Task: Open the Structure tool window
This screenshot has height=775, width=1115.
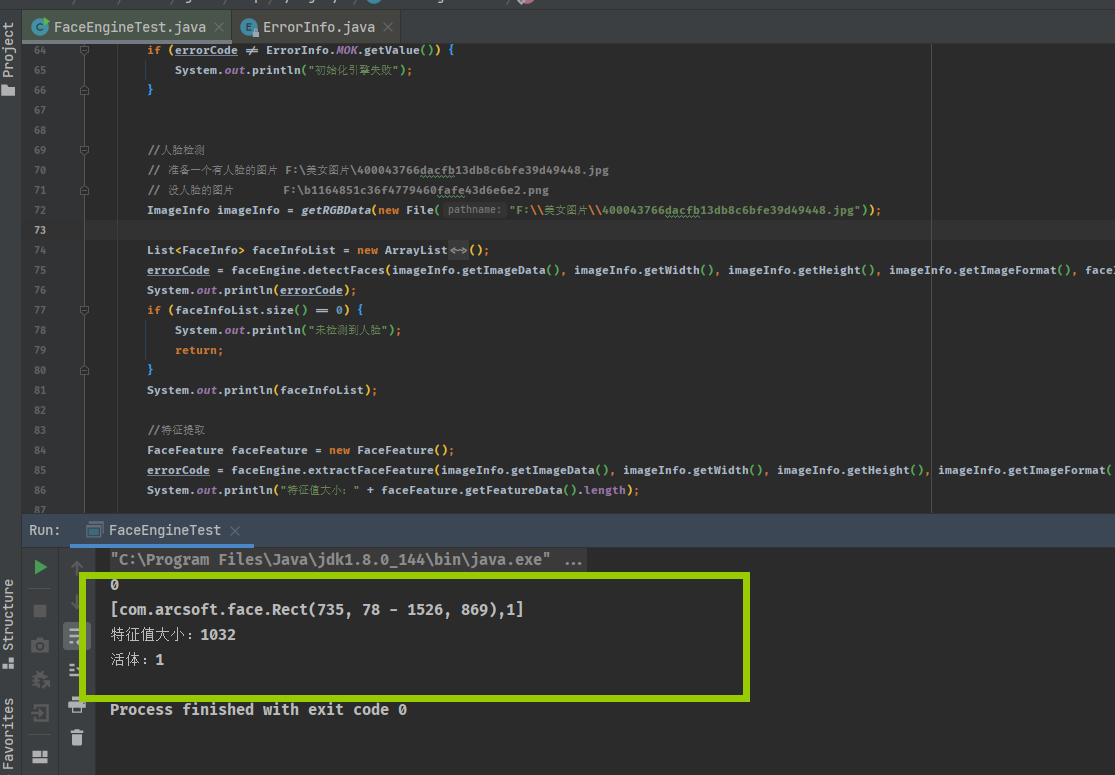Action: 9,624
